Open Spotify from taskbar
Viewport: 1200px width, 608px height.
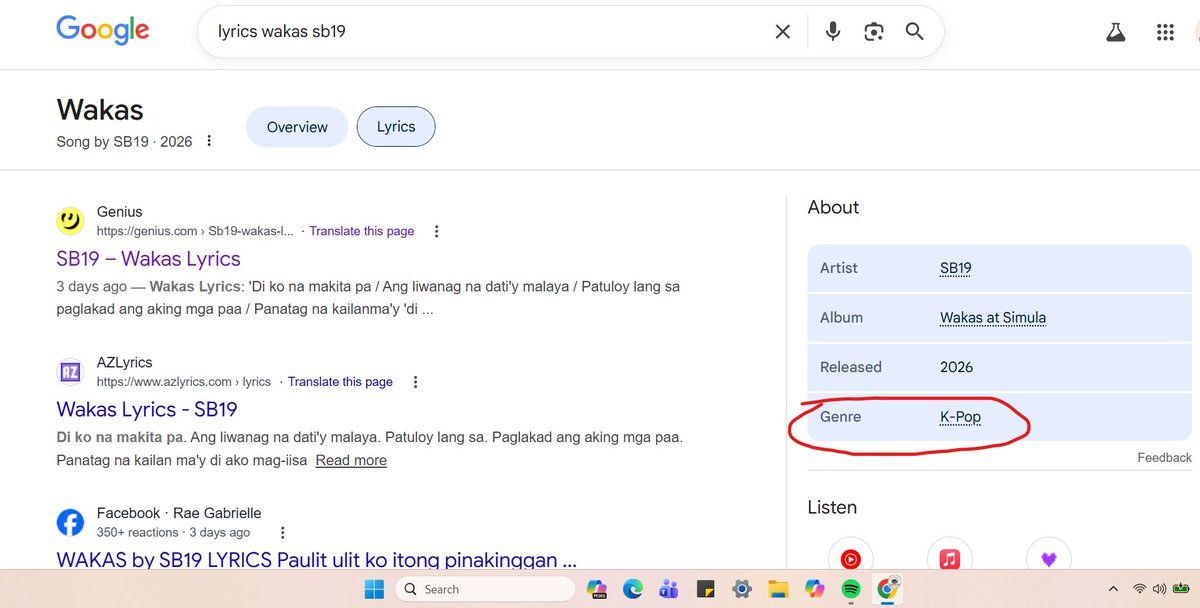tap(851, 589)
